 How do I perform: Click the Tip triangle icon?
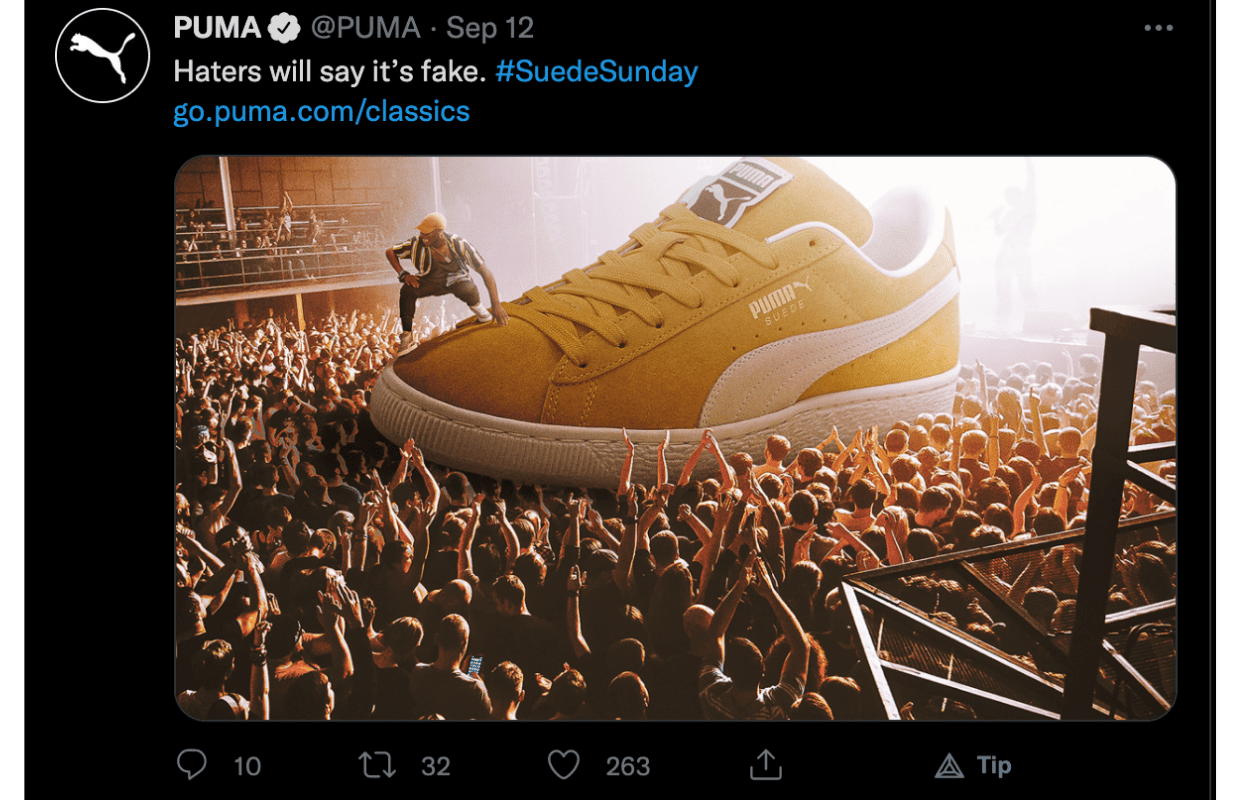coord(948,766)
